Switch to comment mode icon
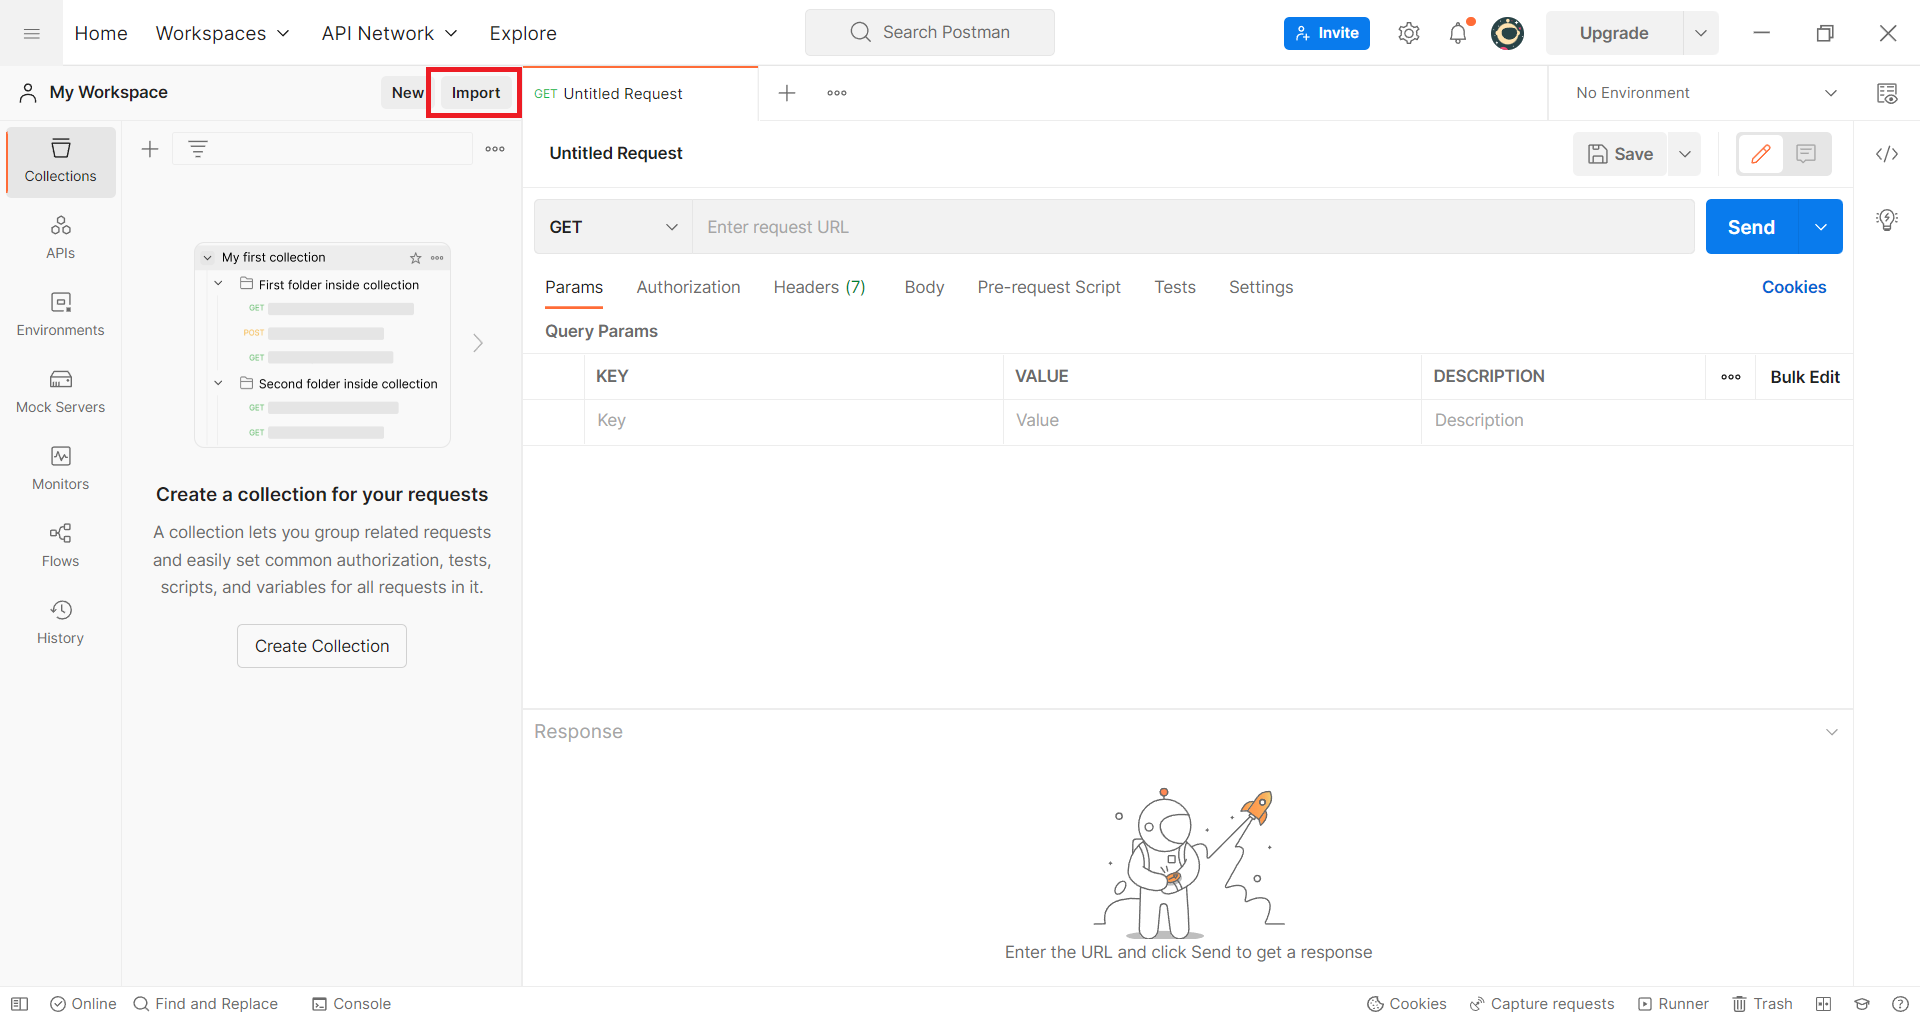Screen dimensions: 1920x1020 click(x=1806, y=154)
